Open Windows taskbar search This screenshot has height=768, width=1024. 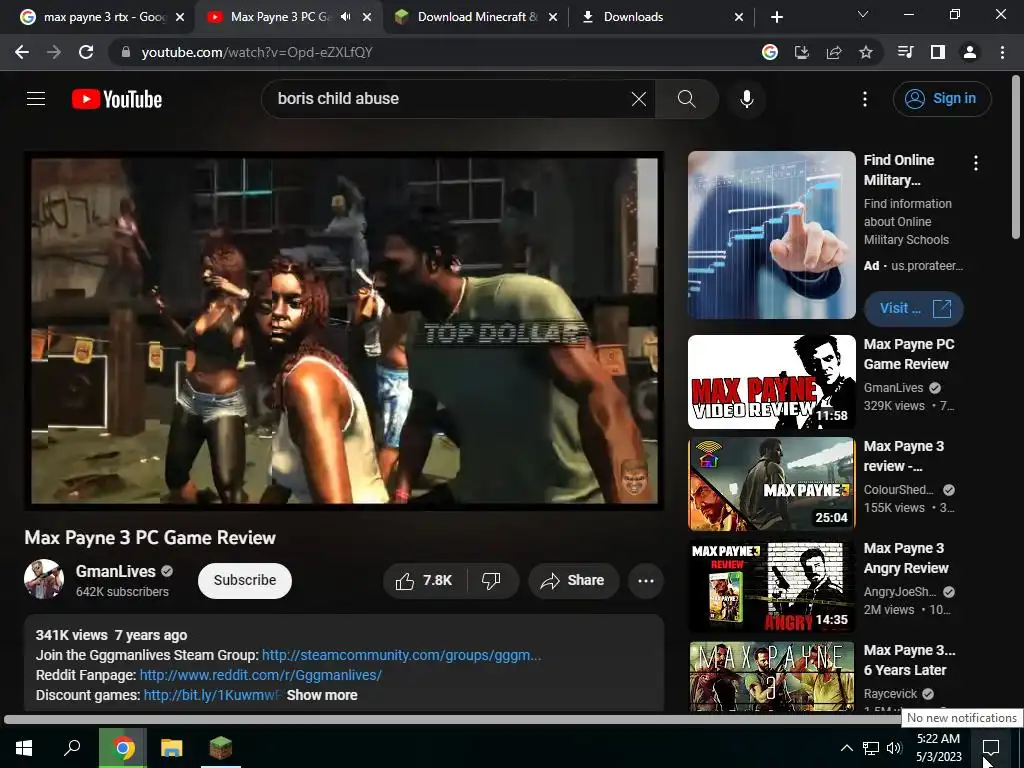tap(72, 748)
